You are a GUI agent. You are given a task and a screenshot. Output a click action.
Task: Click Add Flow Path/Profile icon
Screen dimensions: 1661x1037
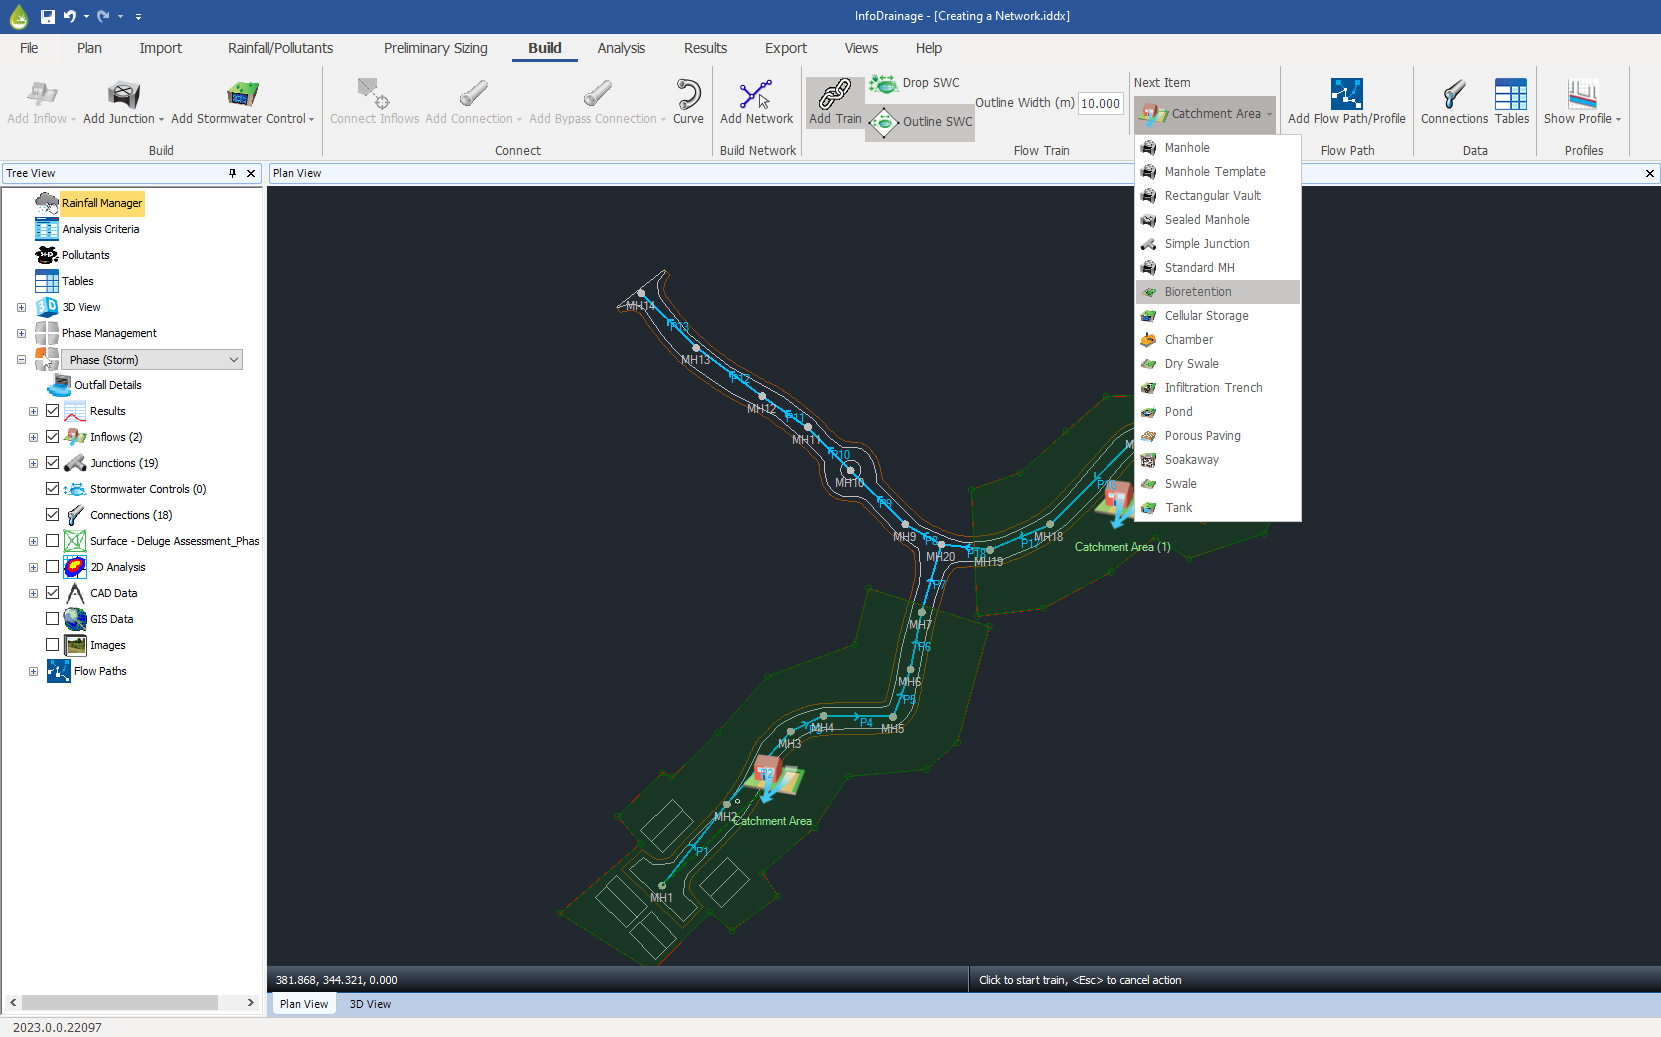click(1346, 94)
